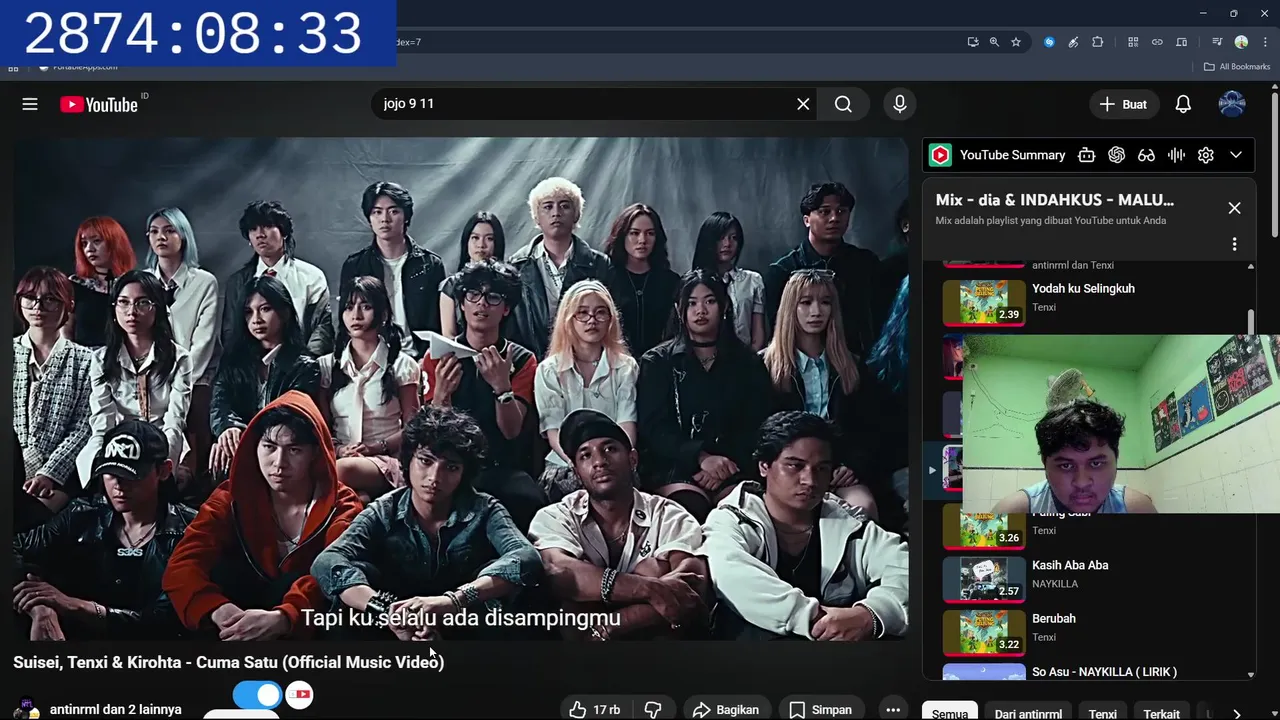
Task: Go to YouTube home via logo
Action: point(98,104)
